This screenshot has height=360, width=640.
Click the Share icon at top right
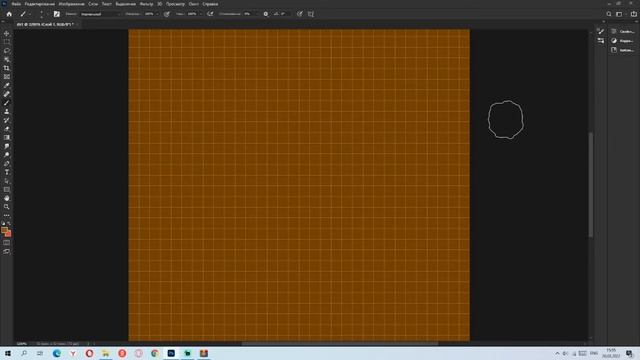coord(633,14)
